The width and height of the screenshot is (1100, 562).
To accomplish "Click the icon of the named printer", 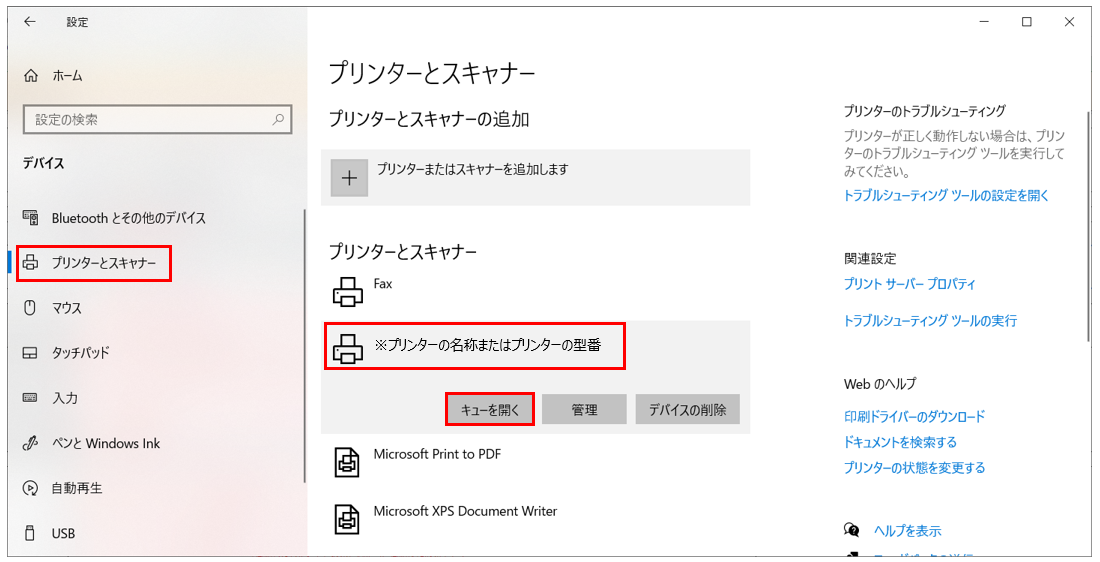I will [347, 348].
